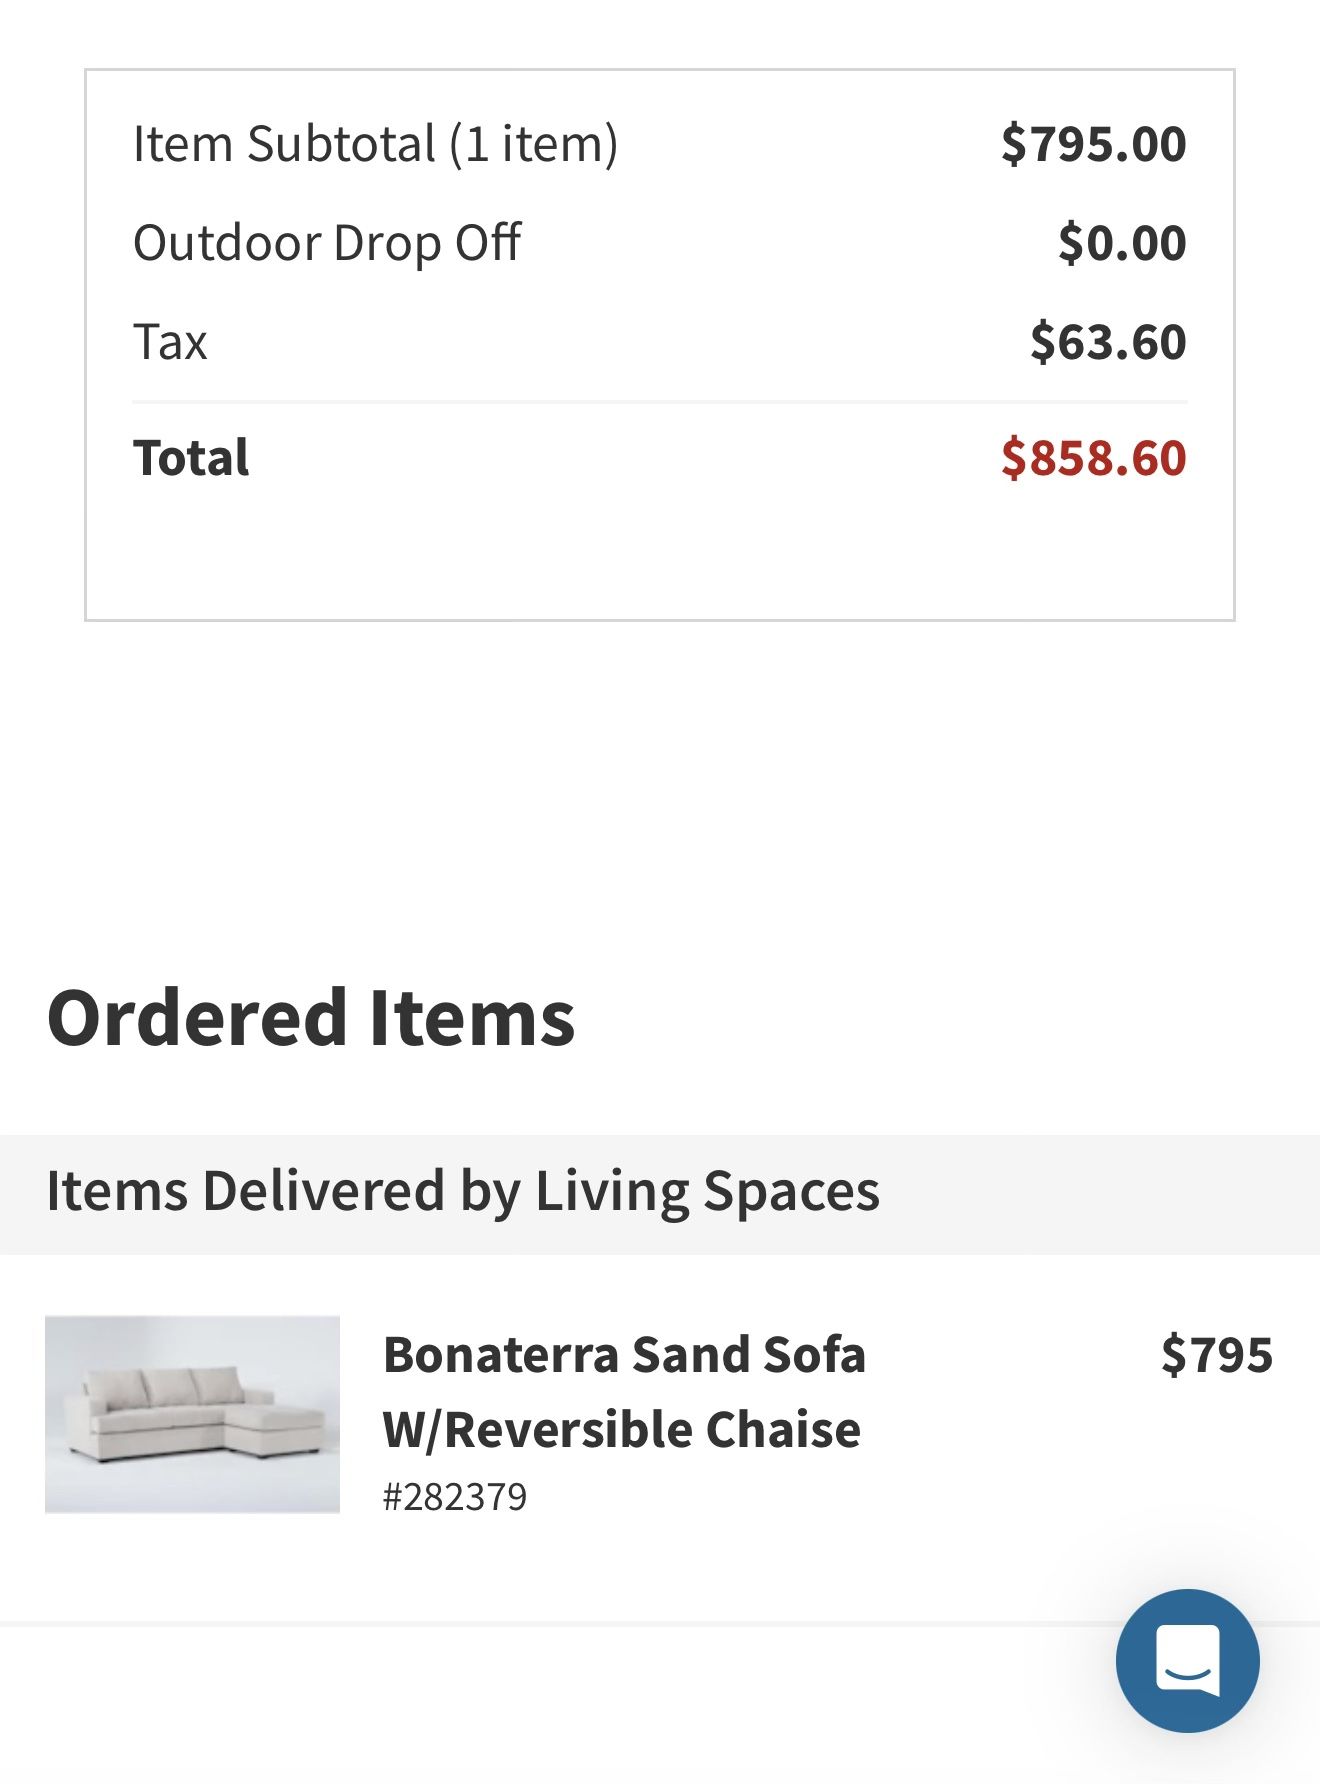Image resolution: width=1320 pixels, height=1784 pixels.
Task: Click the W/Reversible Chaise text line
Action: [x=621, y=1430]
